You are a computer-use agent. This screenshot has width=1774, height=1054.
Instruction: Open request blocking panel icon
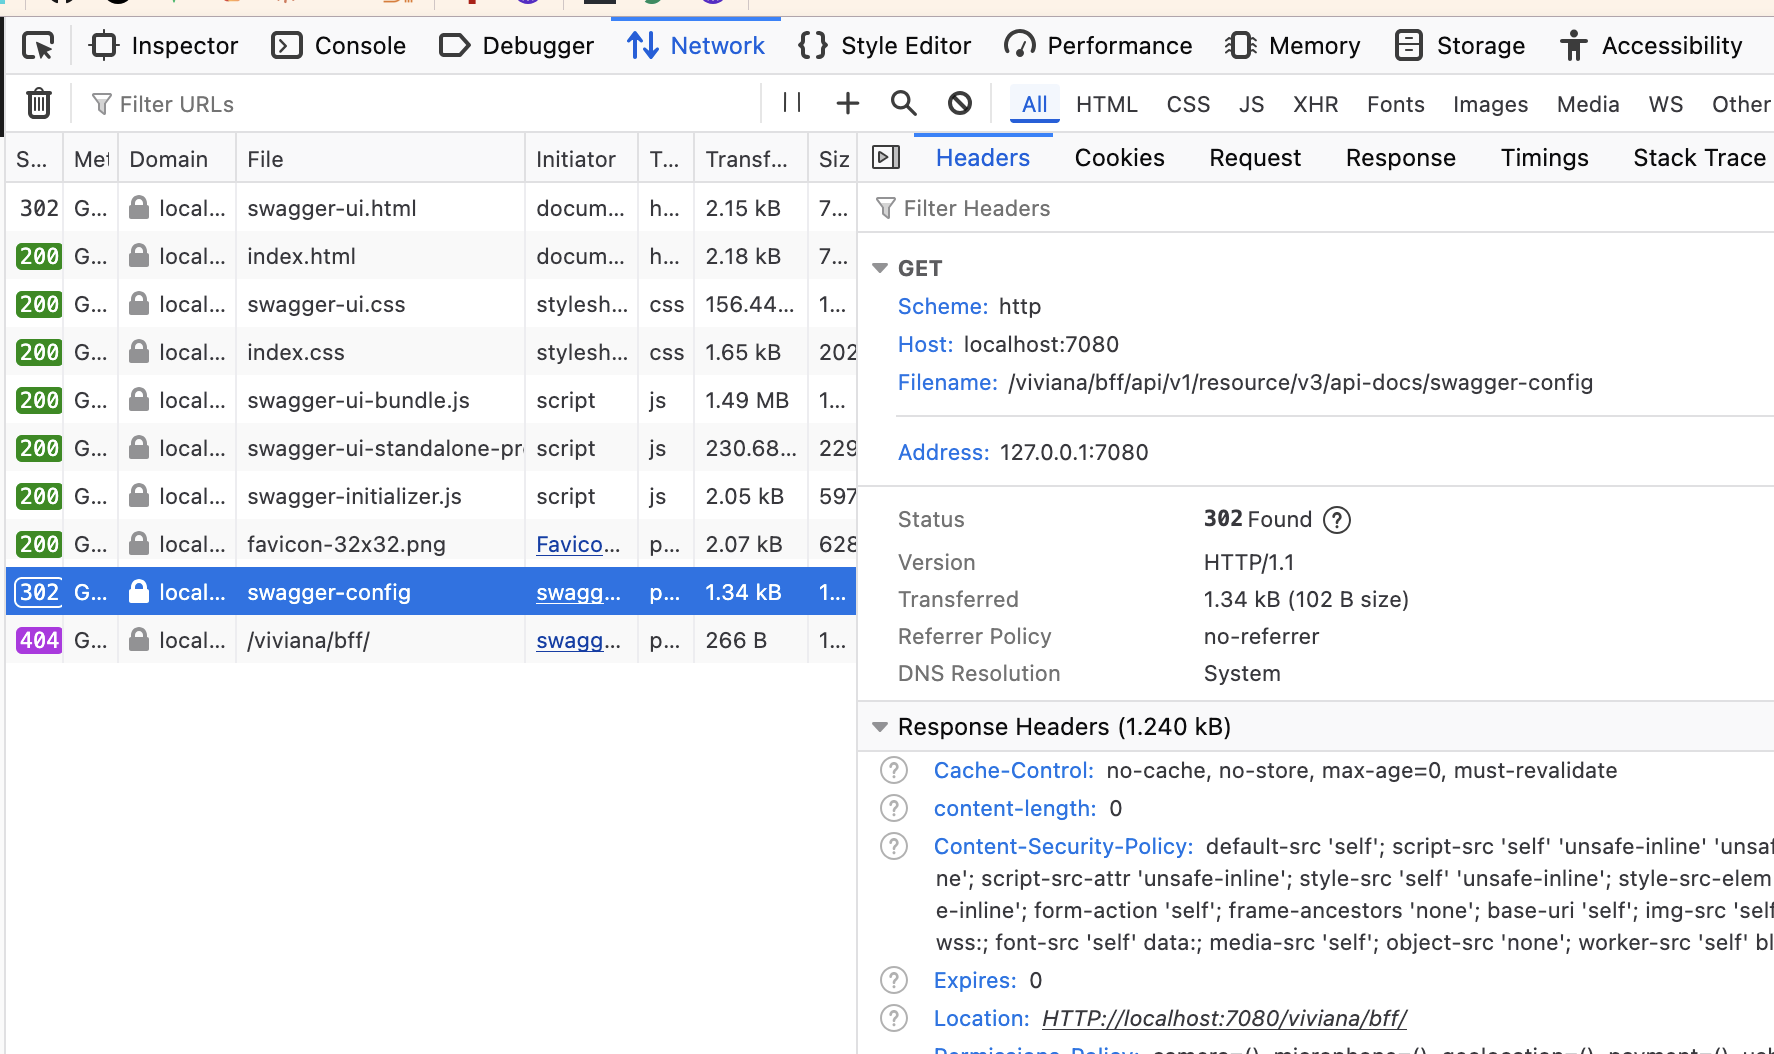point(960,103)
